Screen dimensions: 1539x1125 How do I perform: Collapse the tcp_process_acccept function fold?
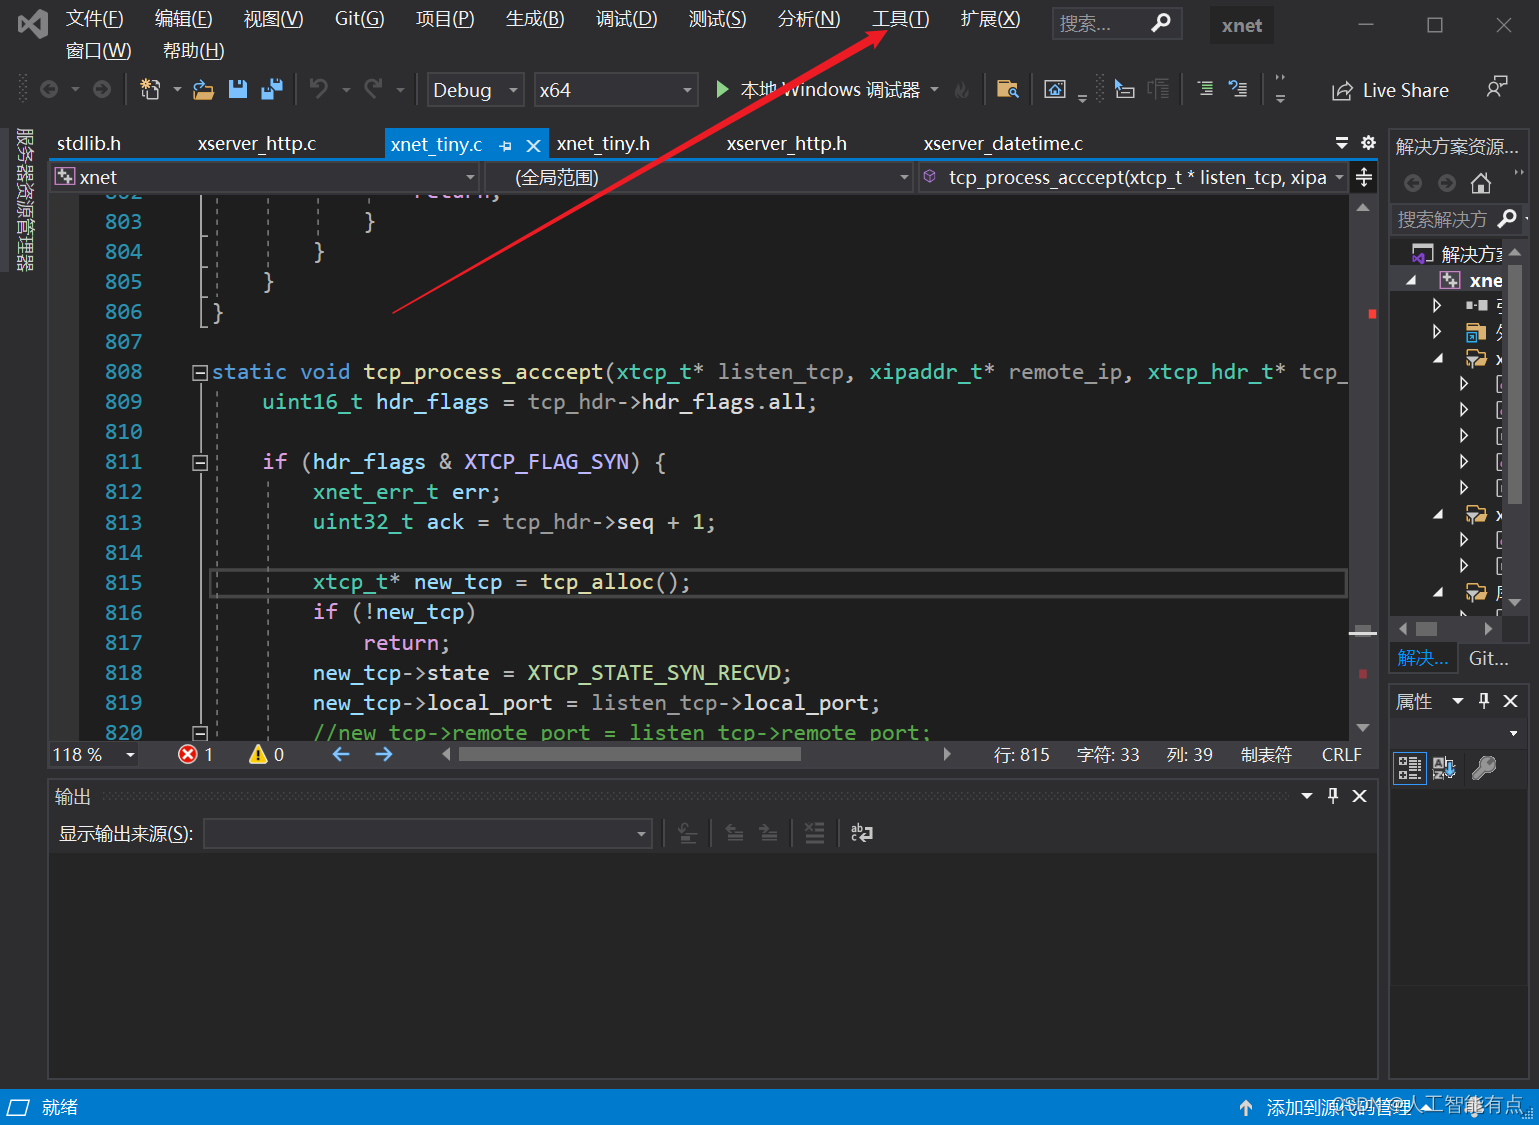point(200,373)
